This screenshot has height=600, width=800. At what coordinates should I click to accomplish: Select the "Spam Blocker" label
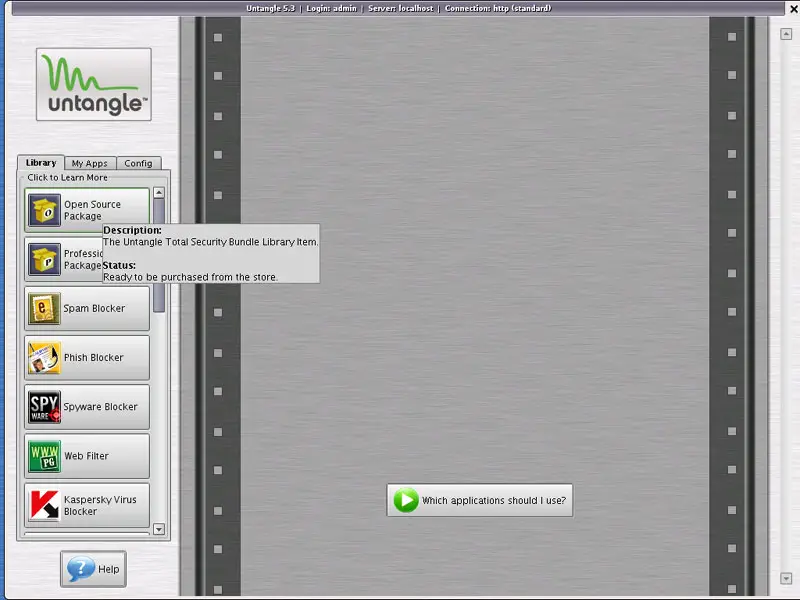click(x=94, y=308)
